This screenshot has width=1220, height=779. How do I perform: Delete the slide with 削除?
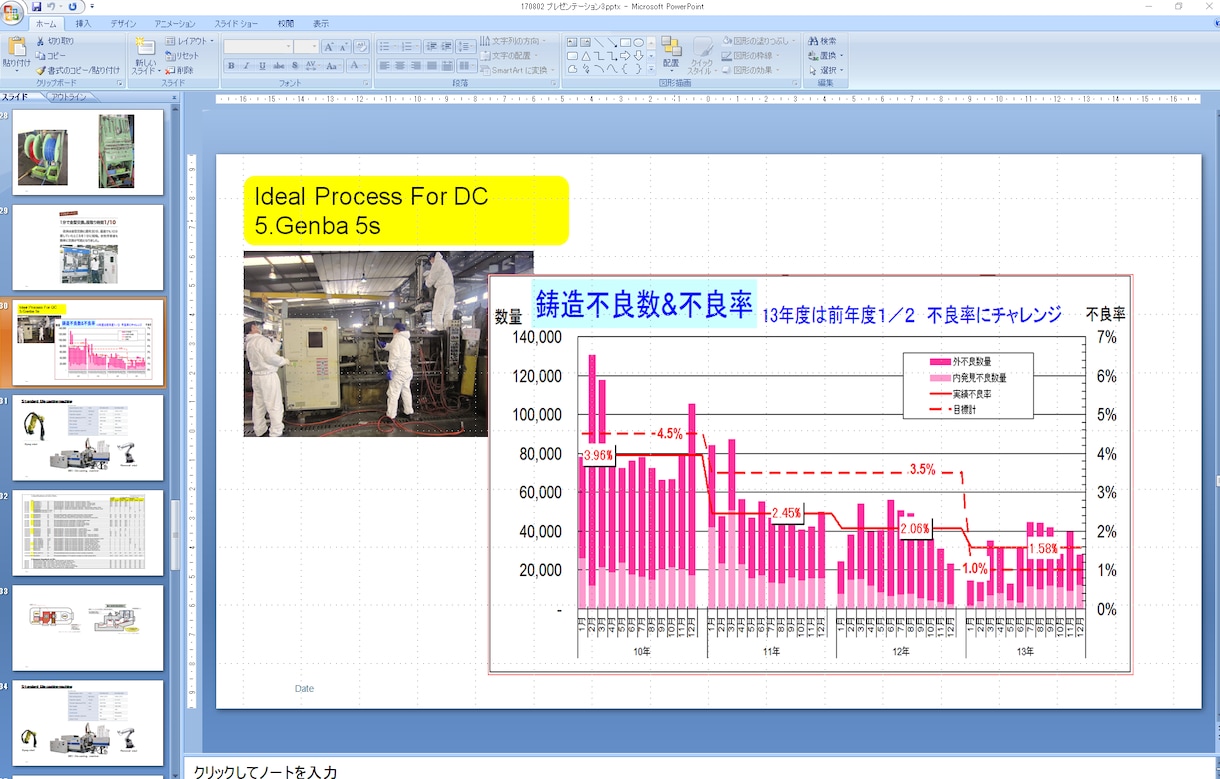[178, 70]
